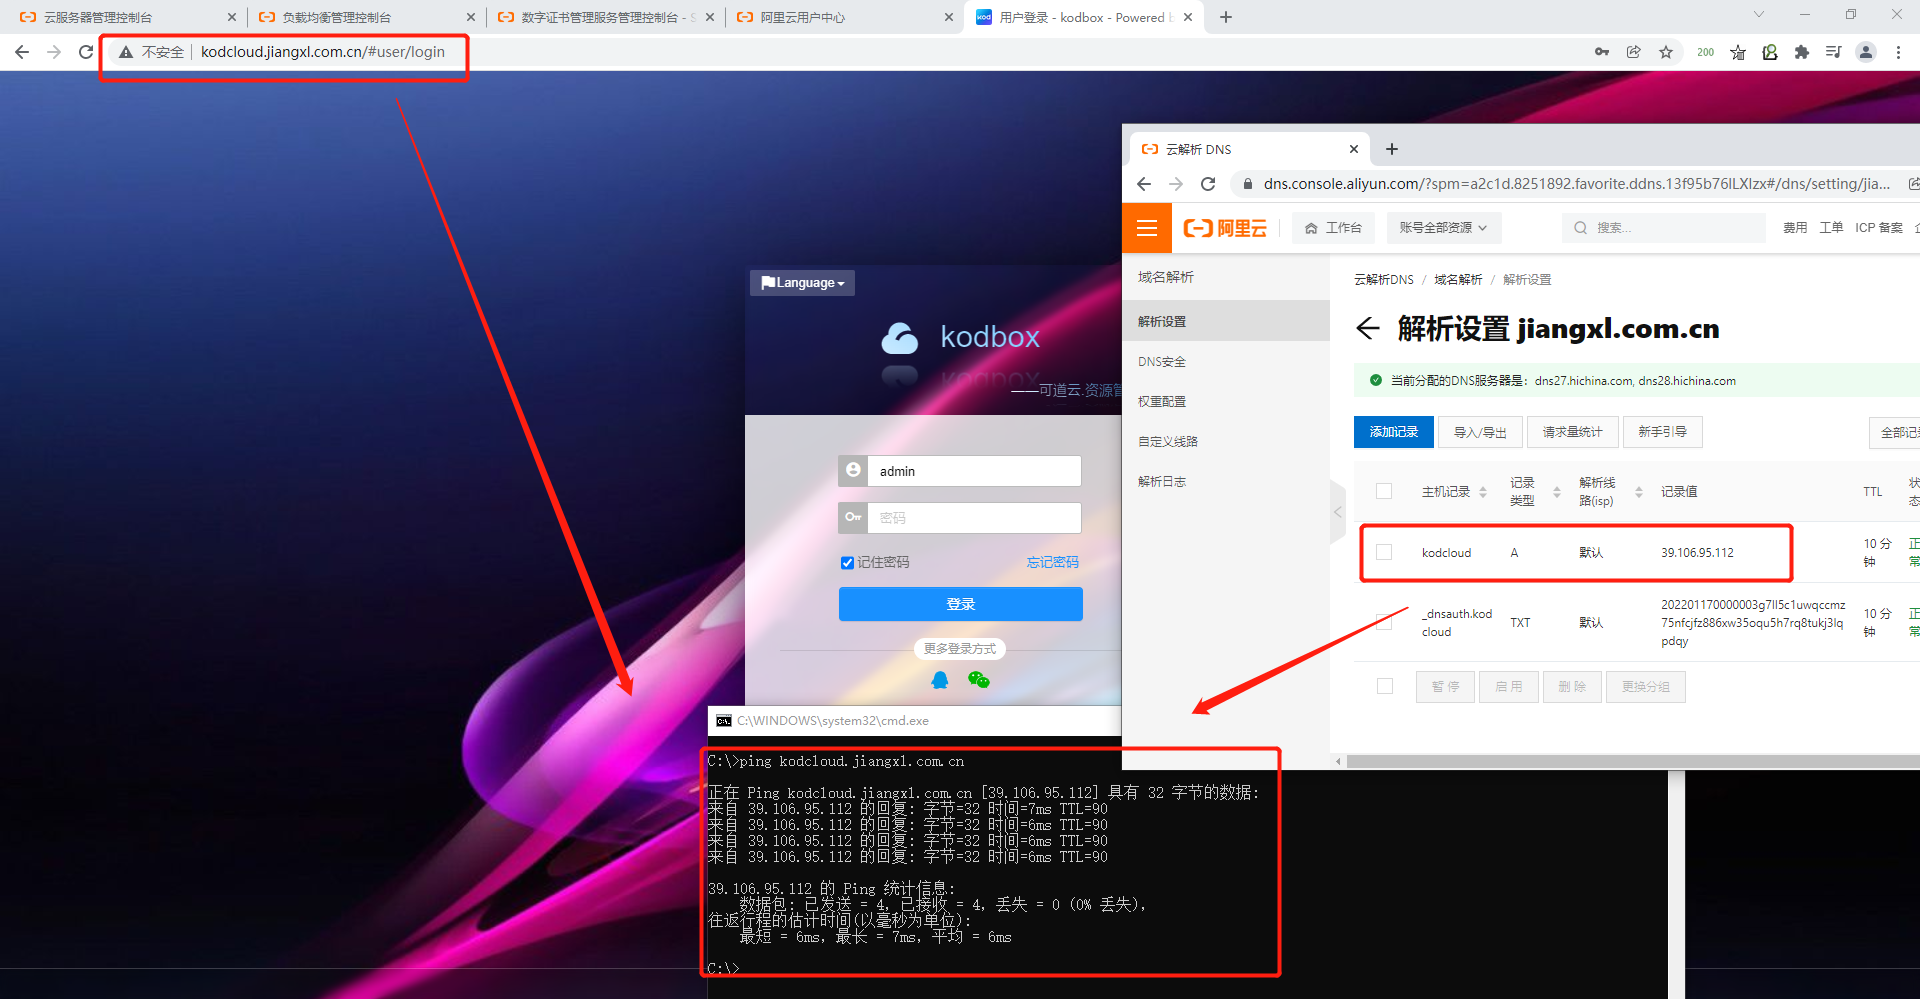Image resolution: width=1920 pixels, height=999 pixels.
Task: Toggle the 记住密码 checkbox
Action: (x=847, y=563)
